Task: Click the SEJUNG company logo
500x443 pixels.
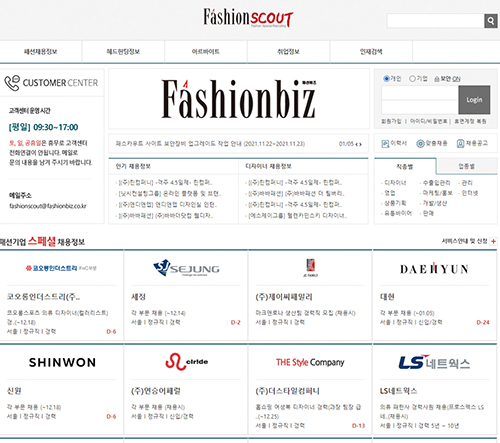Action: 186,268
